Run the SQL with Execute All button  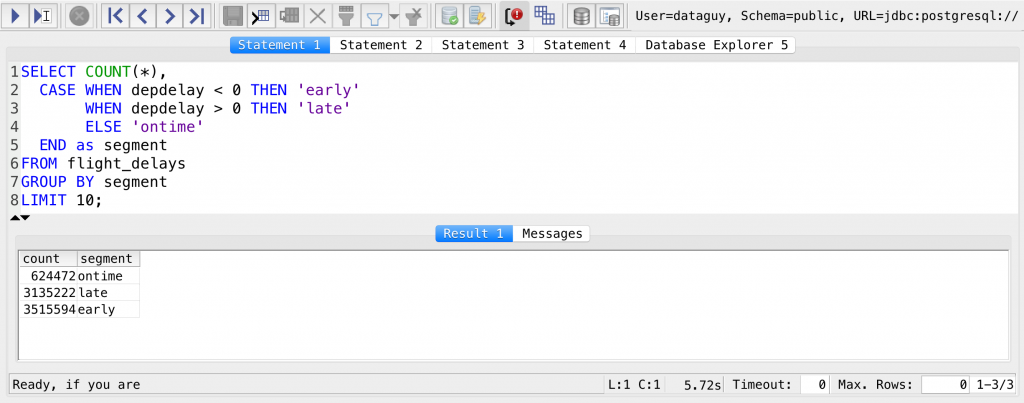pyautogui.click(x=16, y=15)
